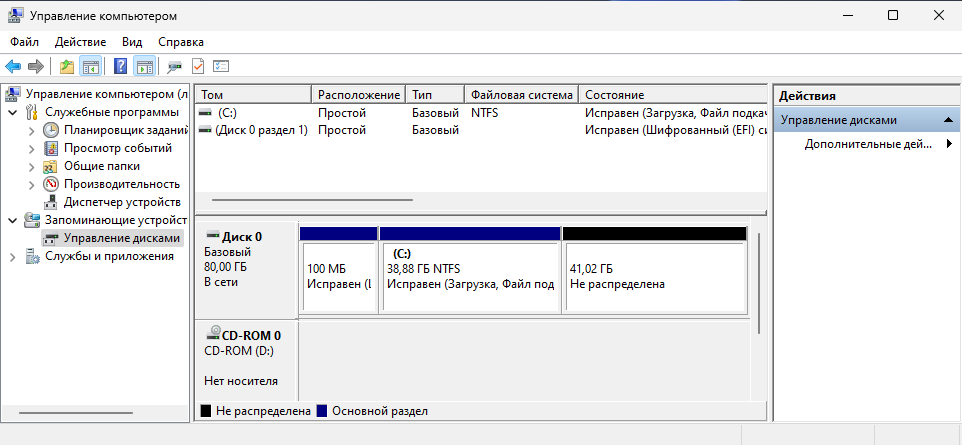Viewport: 962px width, 445px height.
Task: Select the 41,02 ГБ Не распределена space
Action: tap(655, 271)
